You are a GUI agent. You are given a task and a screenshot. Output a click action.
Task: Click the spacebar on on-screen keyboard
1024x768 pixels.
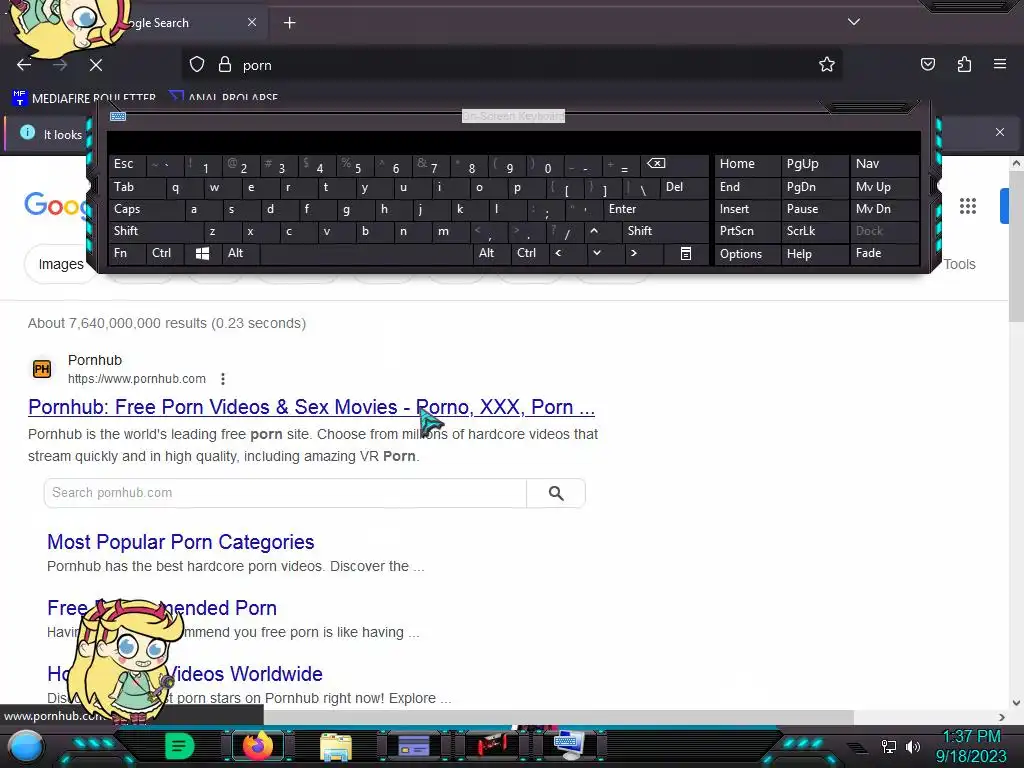366,253
